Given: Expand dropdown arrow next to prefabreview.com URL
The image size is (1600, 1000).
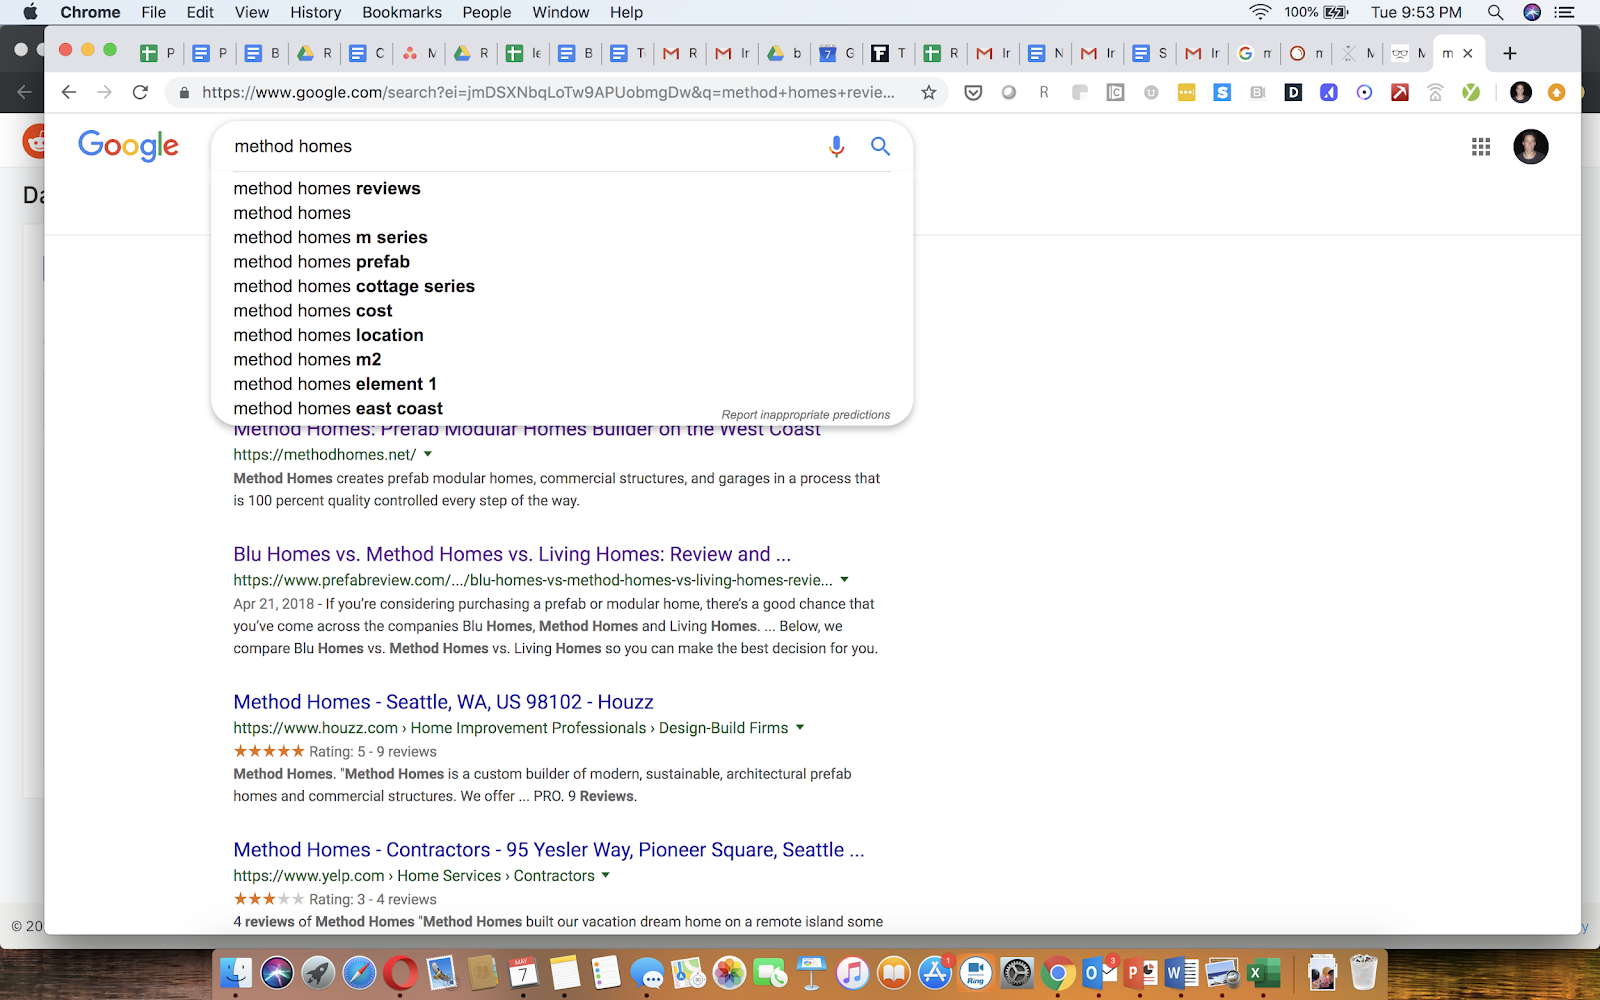Looking at the screenshot, I should [x=844, y=580].
